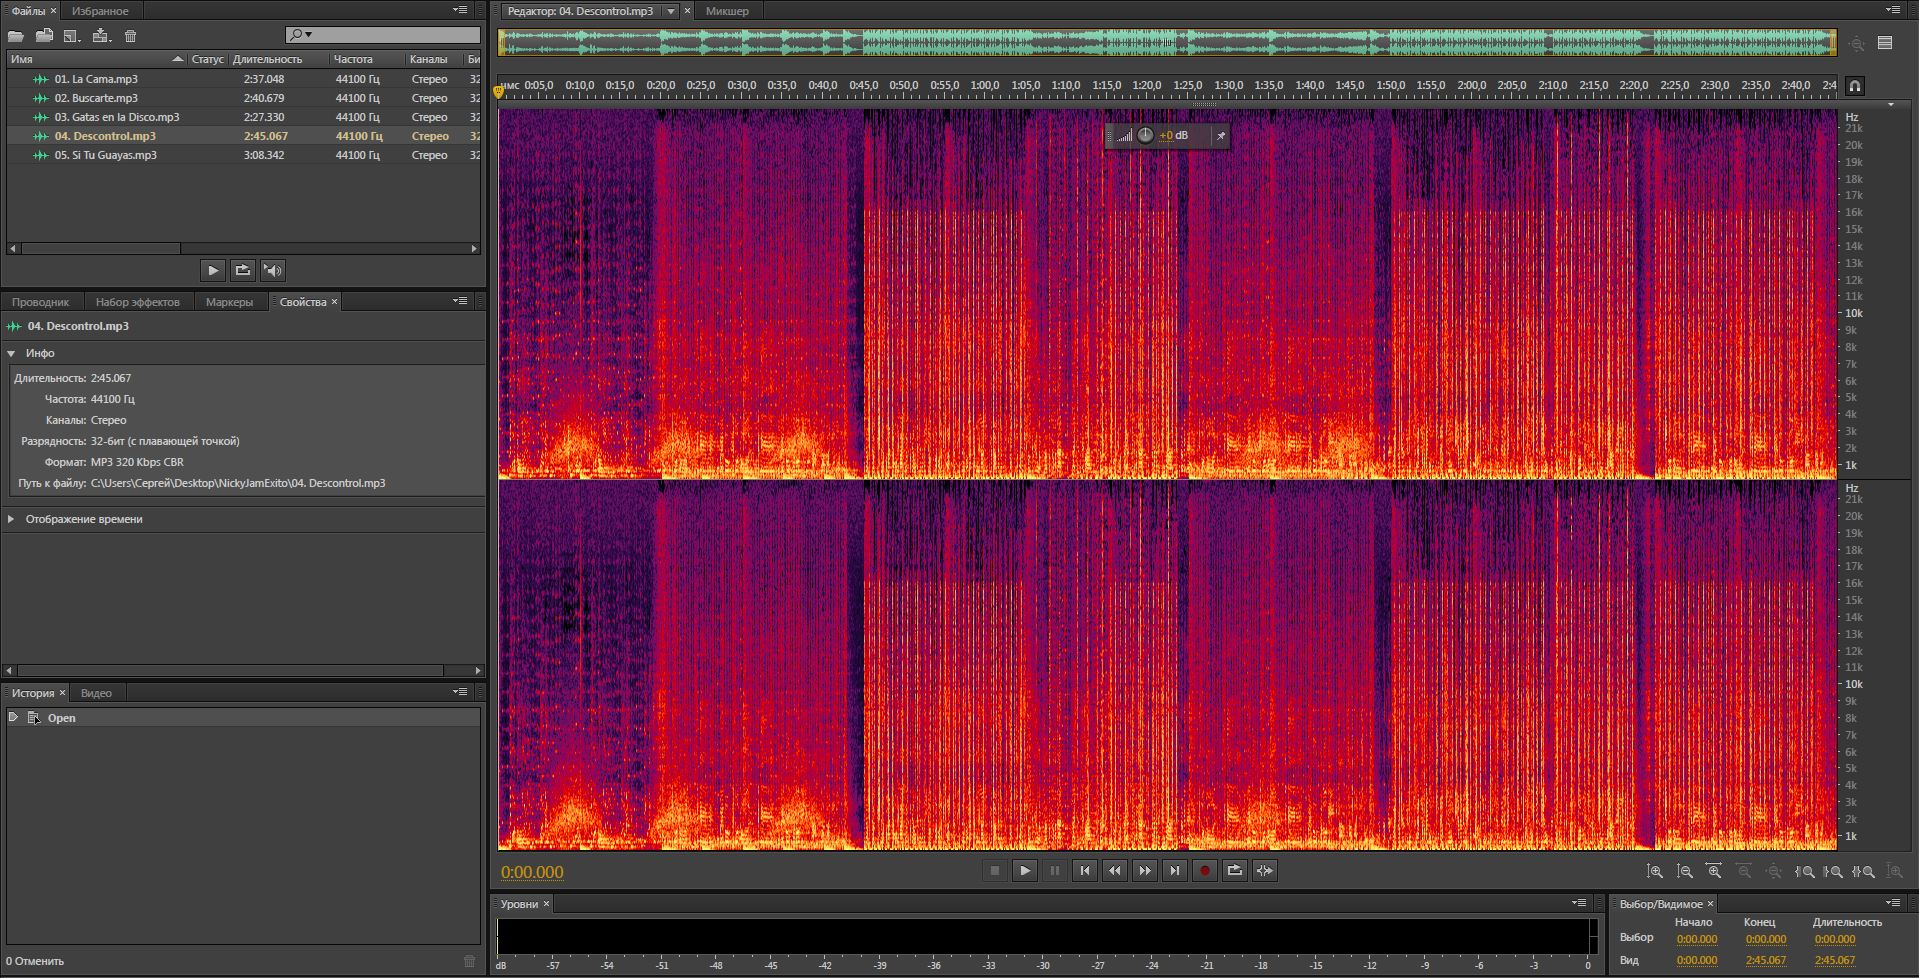This screenshot has height=978, width=1919.
Task: Toggle snapping magnet icon beside the time ruler
Action: (1854, 86)
